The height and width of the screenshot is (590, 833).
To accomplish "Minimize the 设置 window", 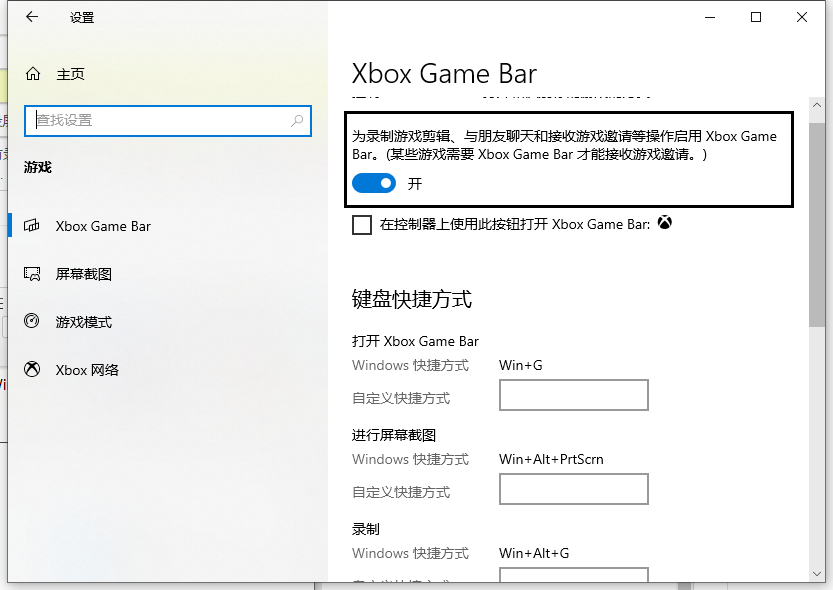I will [710, 17].
